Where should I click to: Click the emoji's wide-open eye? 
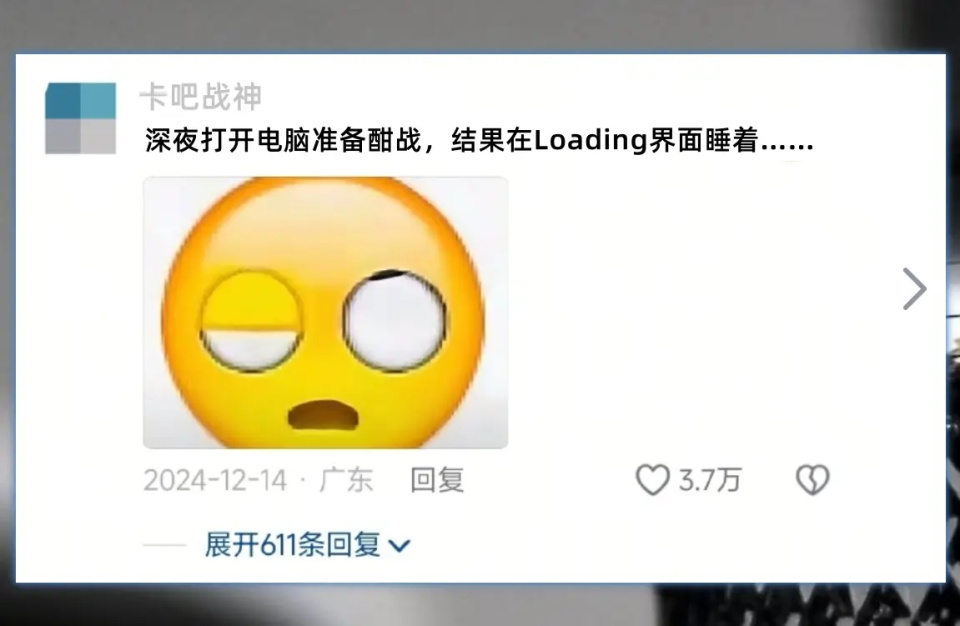(x=395, y=320)
